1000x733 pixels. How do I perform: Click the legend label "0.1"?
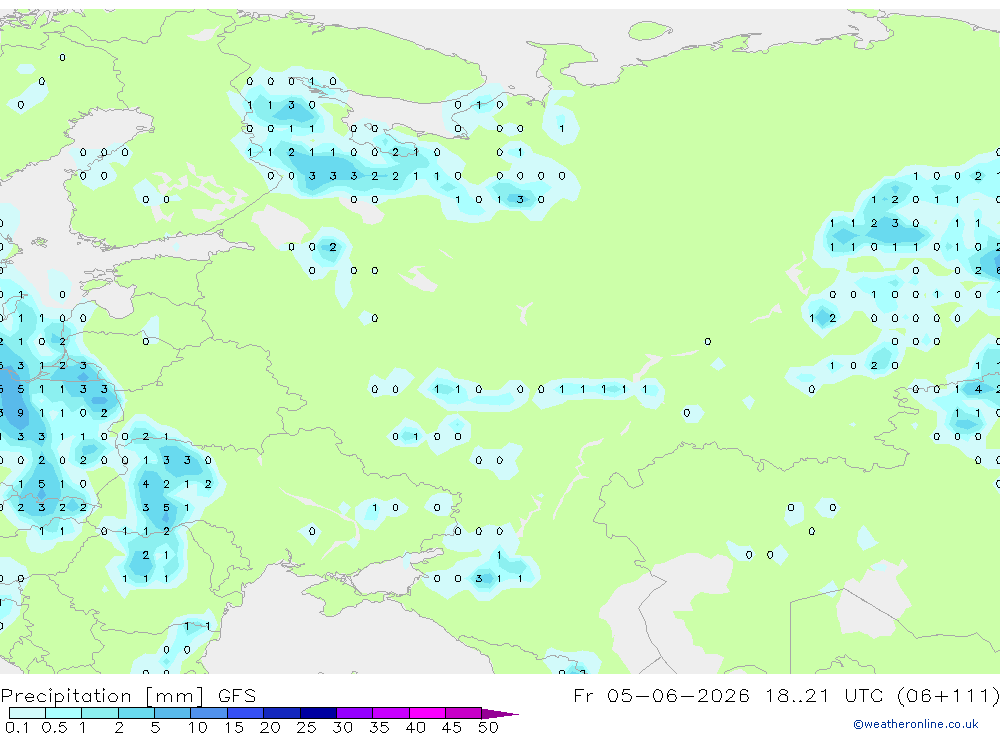pos(17,727)
